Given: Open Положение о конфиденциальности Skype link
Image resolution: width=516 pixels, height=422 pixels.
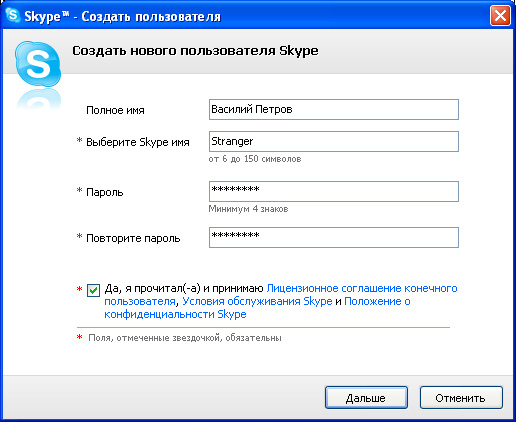Looking at the screenshot, I should click(257, 308).
